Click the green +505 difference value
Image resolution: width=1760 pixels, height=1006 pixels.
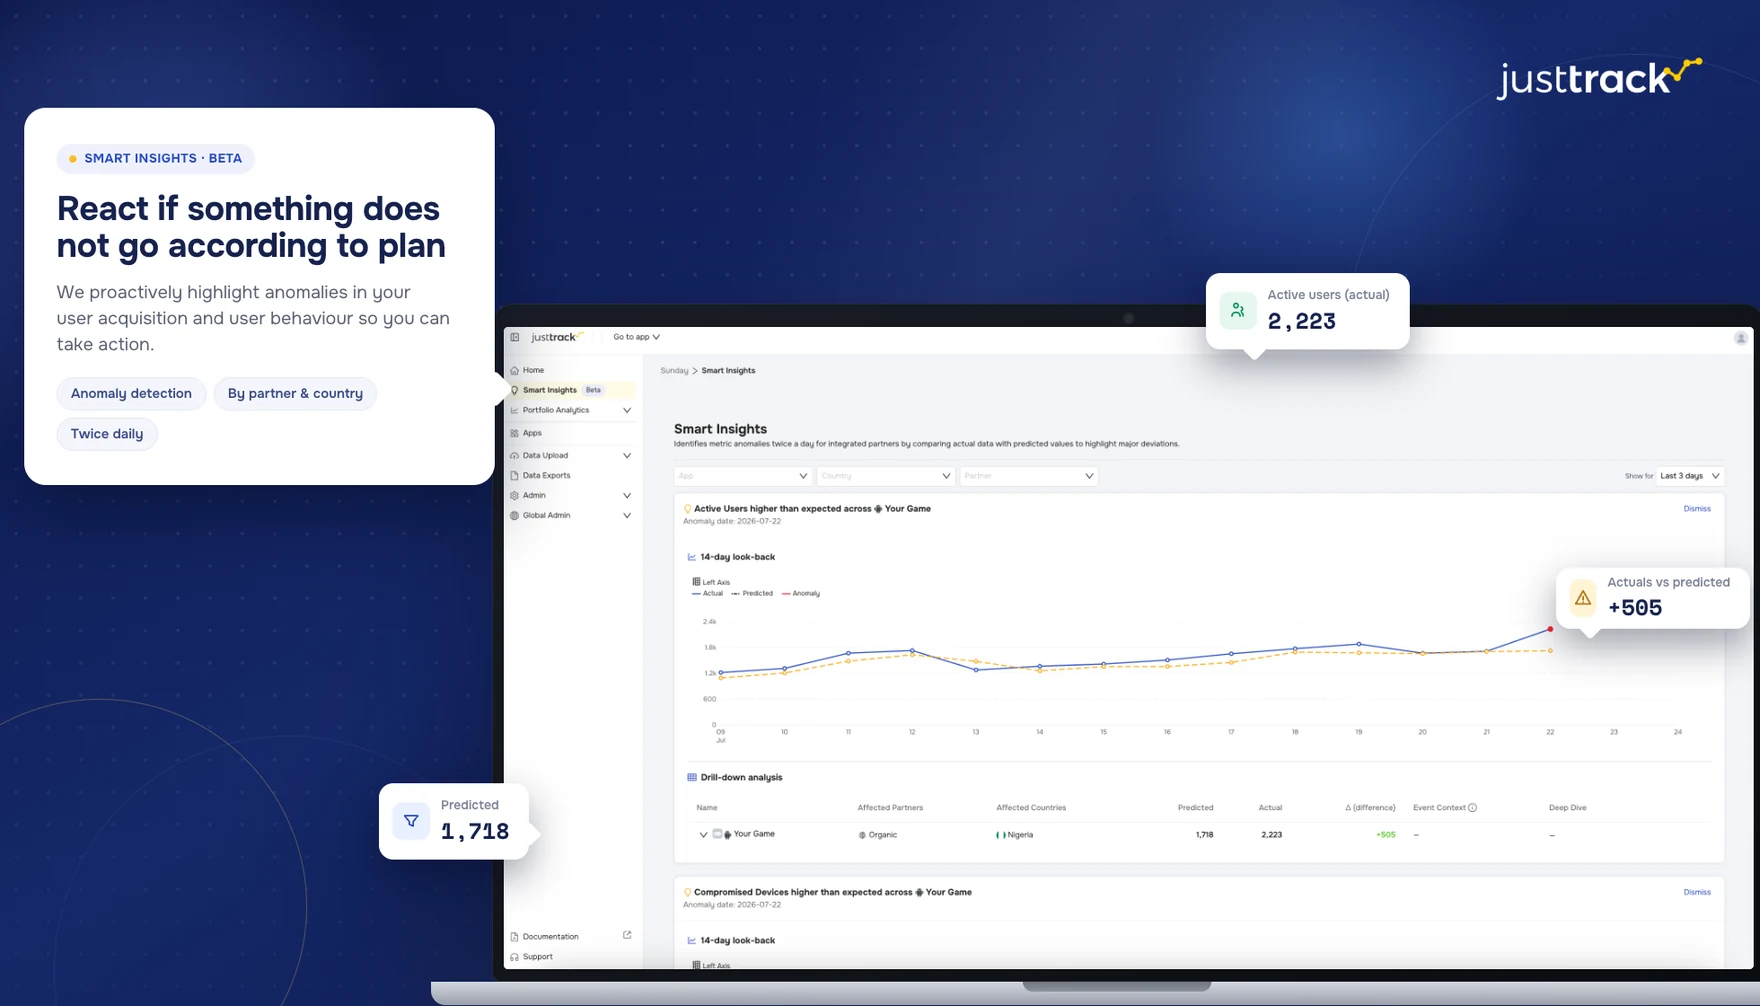point(1385,834)
